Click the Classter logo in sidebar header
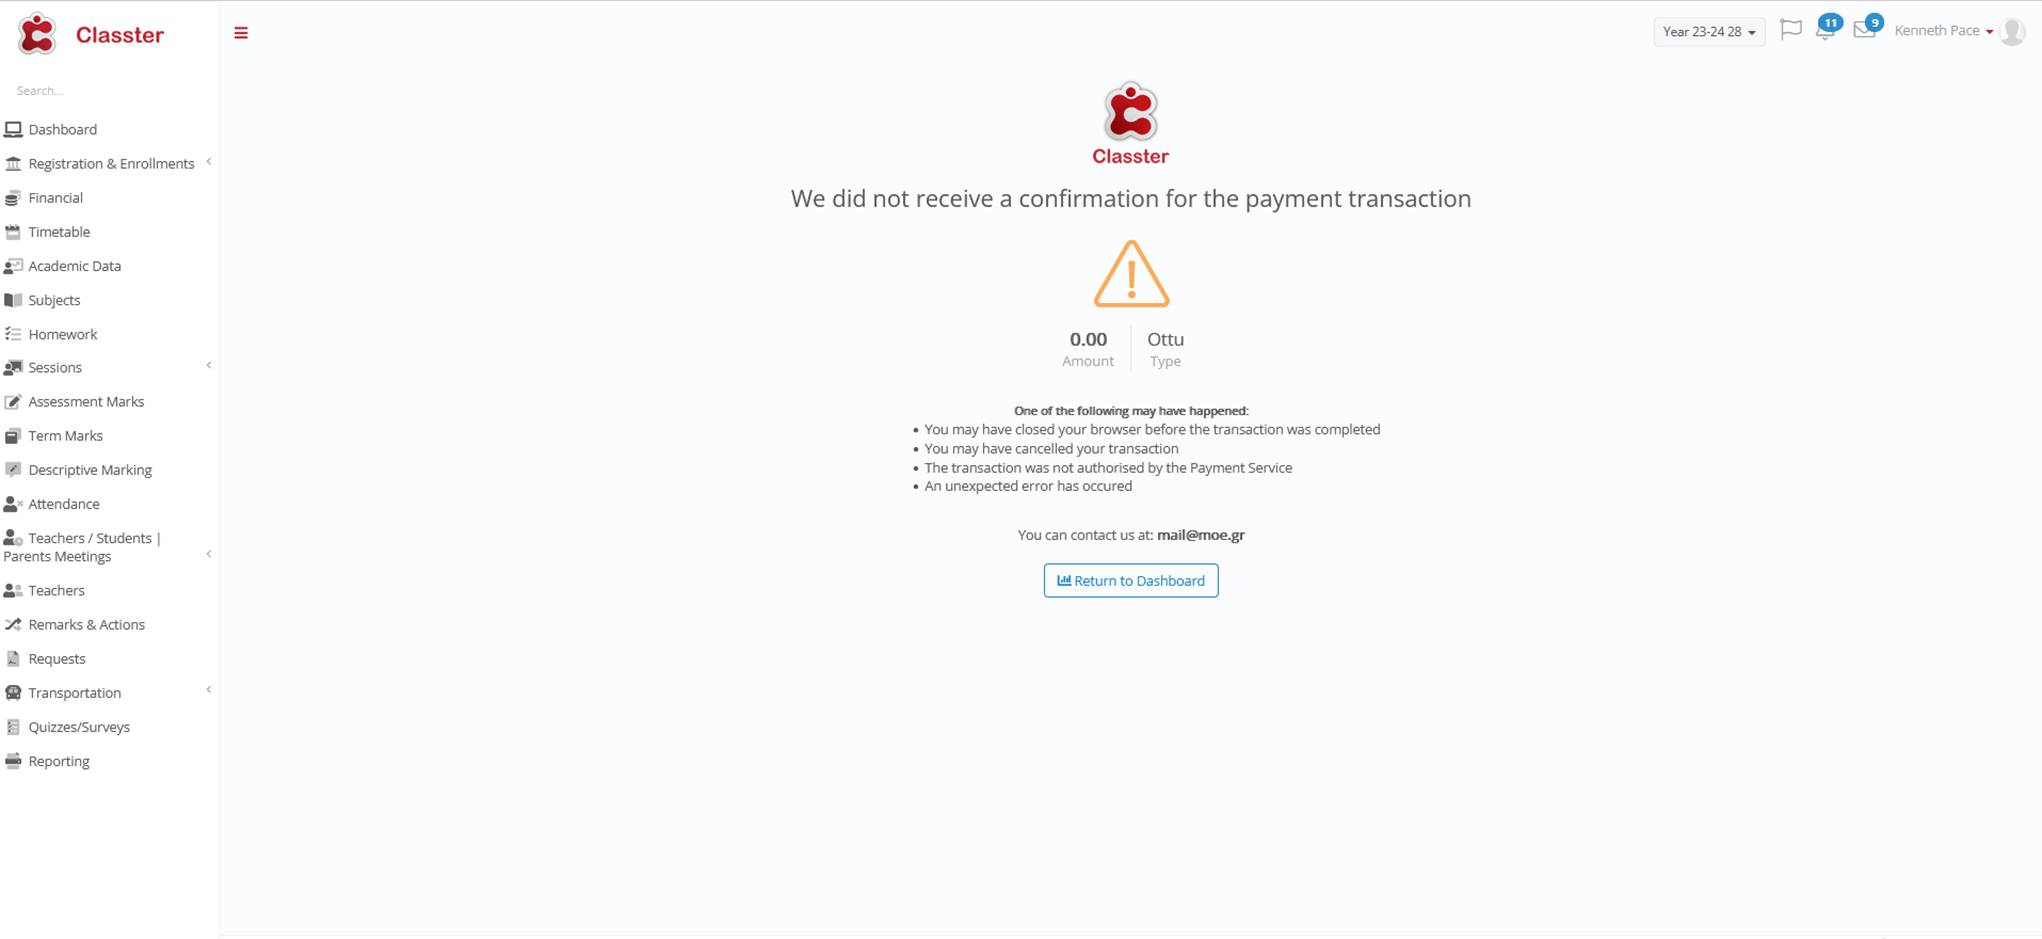The height and width of the screenshot is (939, 2042). pos(90,35)
